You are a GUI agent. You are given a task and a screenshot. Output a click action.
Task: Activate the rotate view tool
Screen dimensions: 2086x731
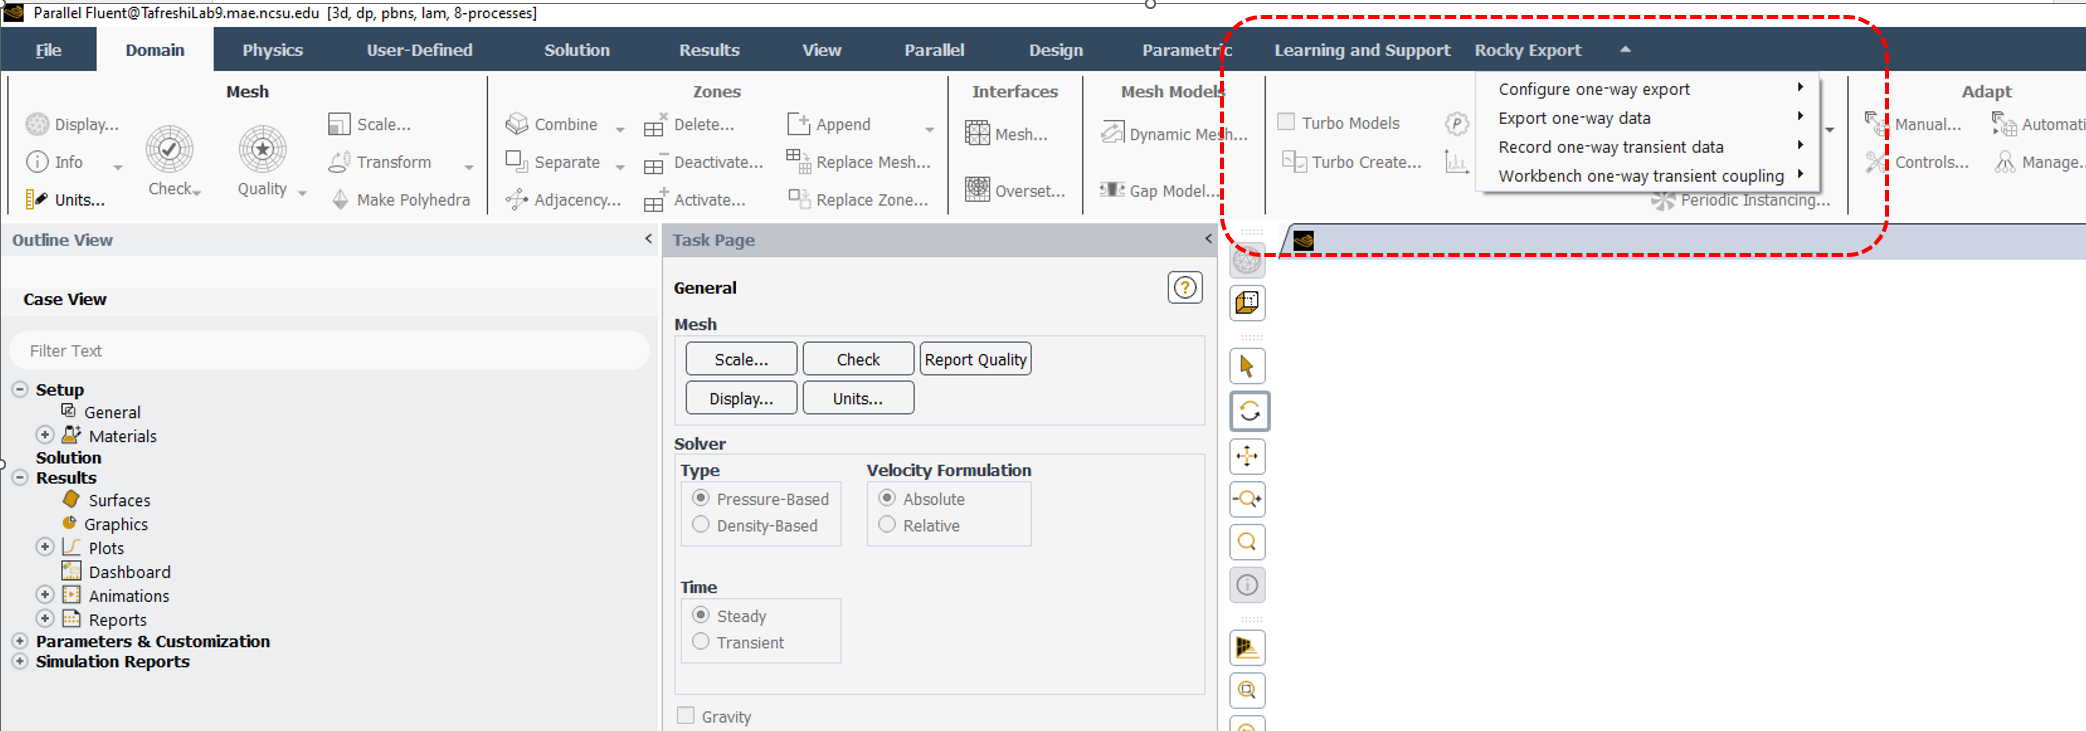tap(1248, 411)
